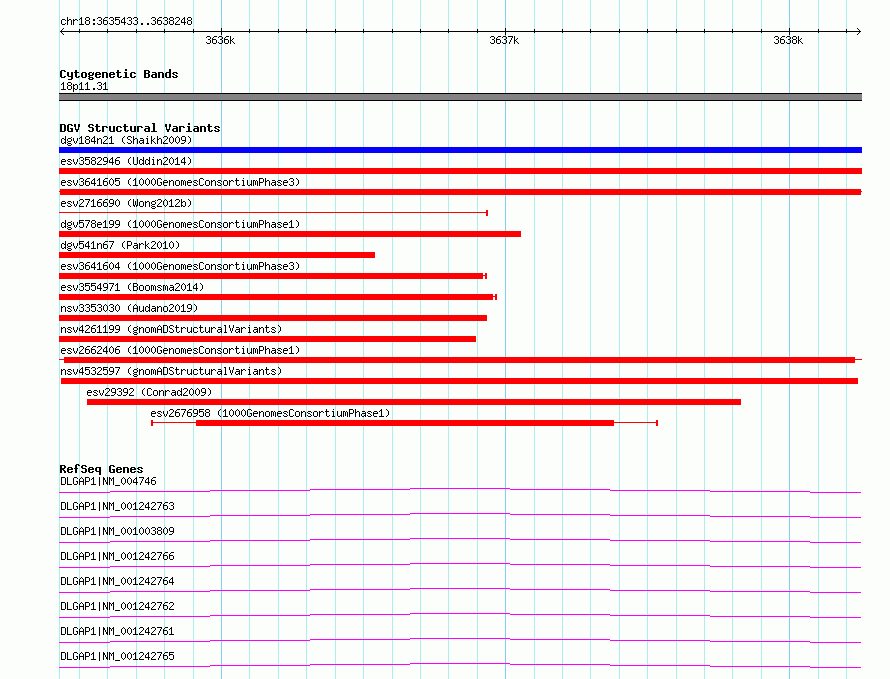This screenshot has width=890, height=679.
Task: Click the gray 18p11.31 cytoband bar
Action: [460, 97]
